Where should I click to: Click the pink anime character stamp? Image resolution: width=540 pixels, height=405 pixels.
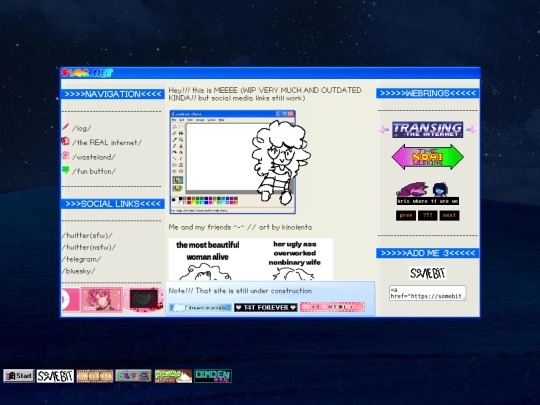tap(102, 299)
